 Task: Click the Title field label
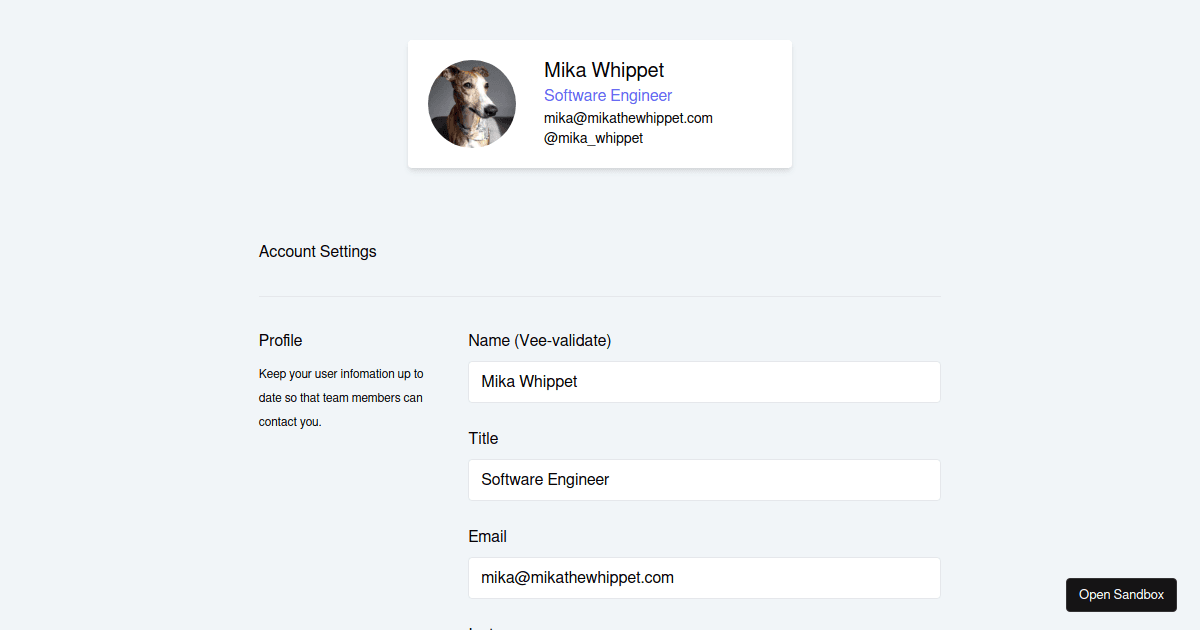tap(483, 439)
